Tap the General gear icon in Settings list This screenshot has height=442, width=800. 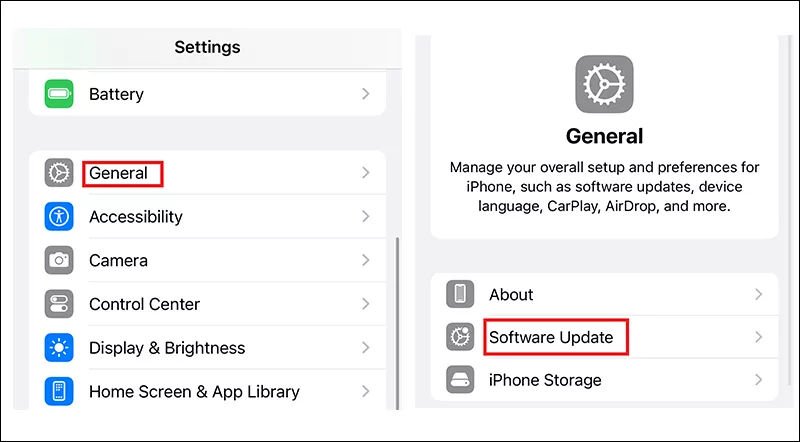pos(60,173)
